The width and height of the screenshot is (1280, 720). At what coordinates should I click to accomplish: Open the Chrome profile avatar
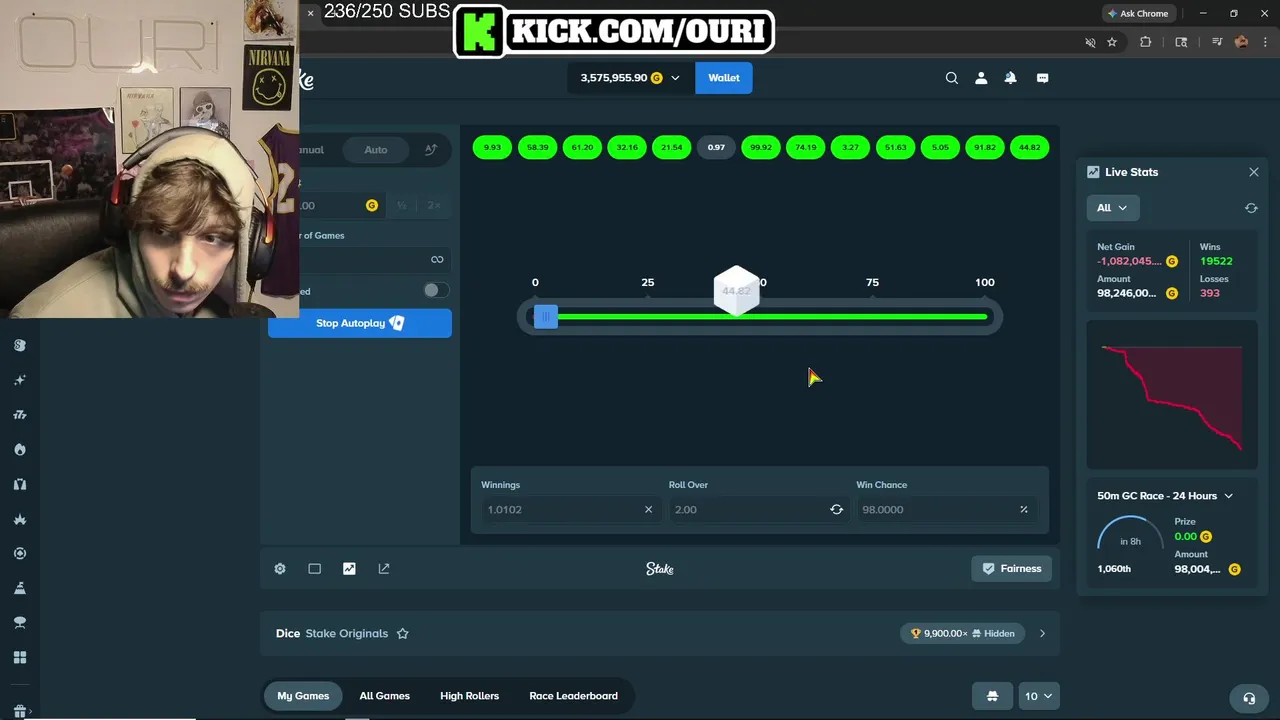click(x=1242, y=42)
